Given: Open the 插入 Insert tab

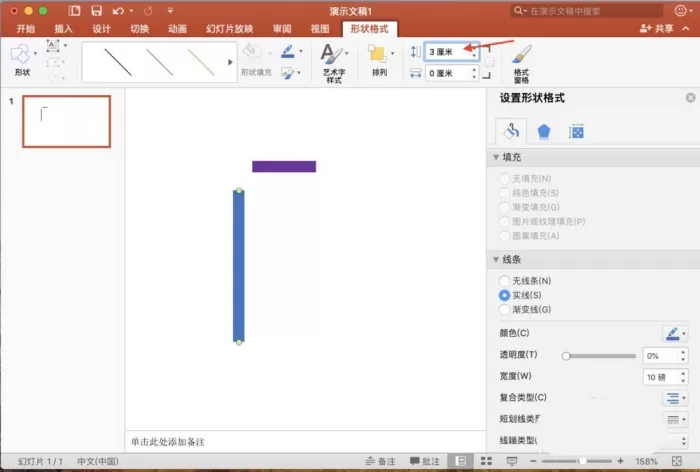Looking at the screenshot, I should point(63,29).
